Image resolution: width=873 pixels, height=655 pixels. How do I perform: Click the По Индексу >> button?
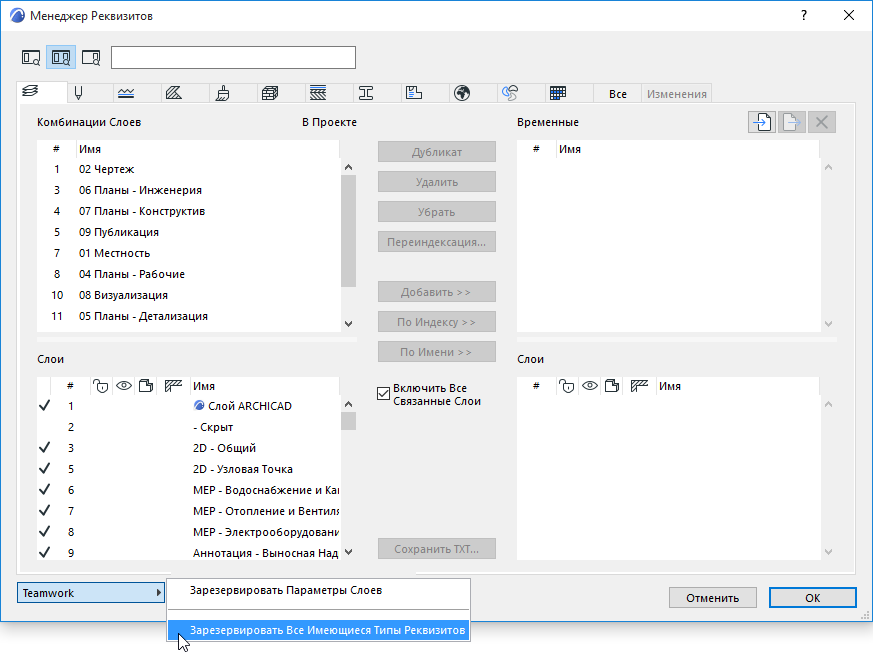tap(436, 322)
